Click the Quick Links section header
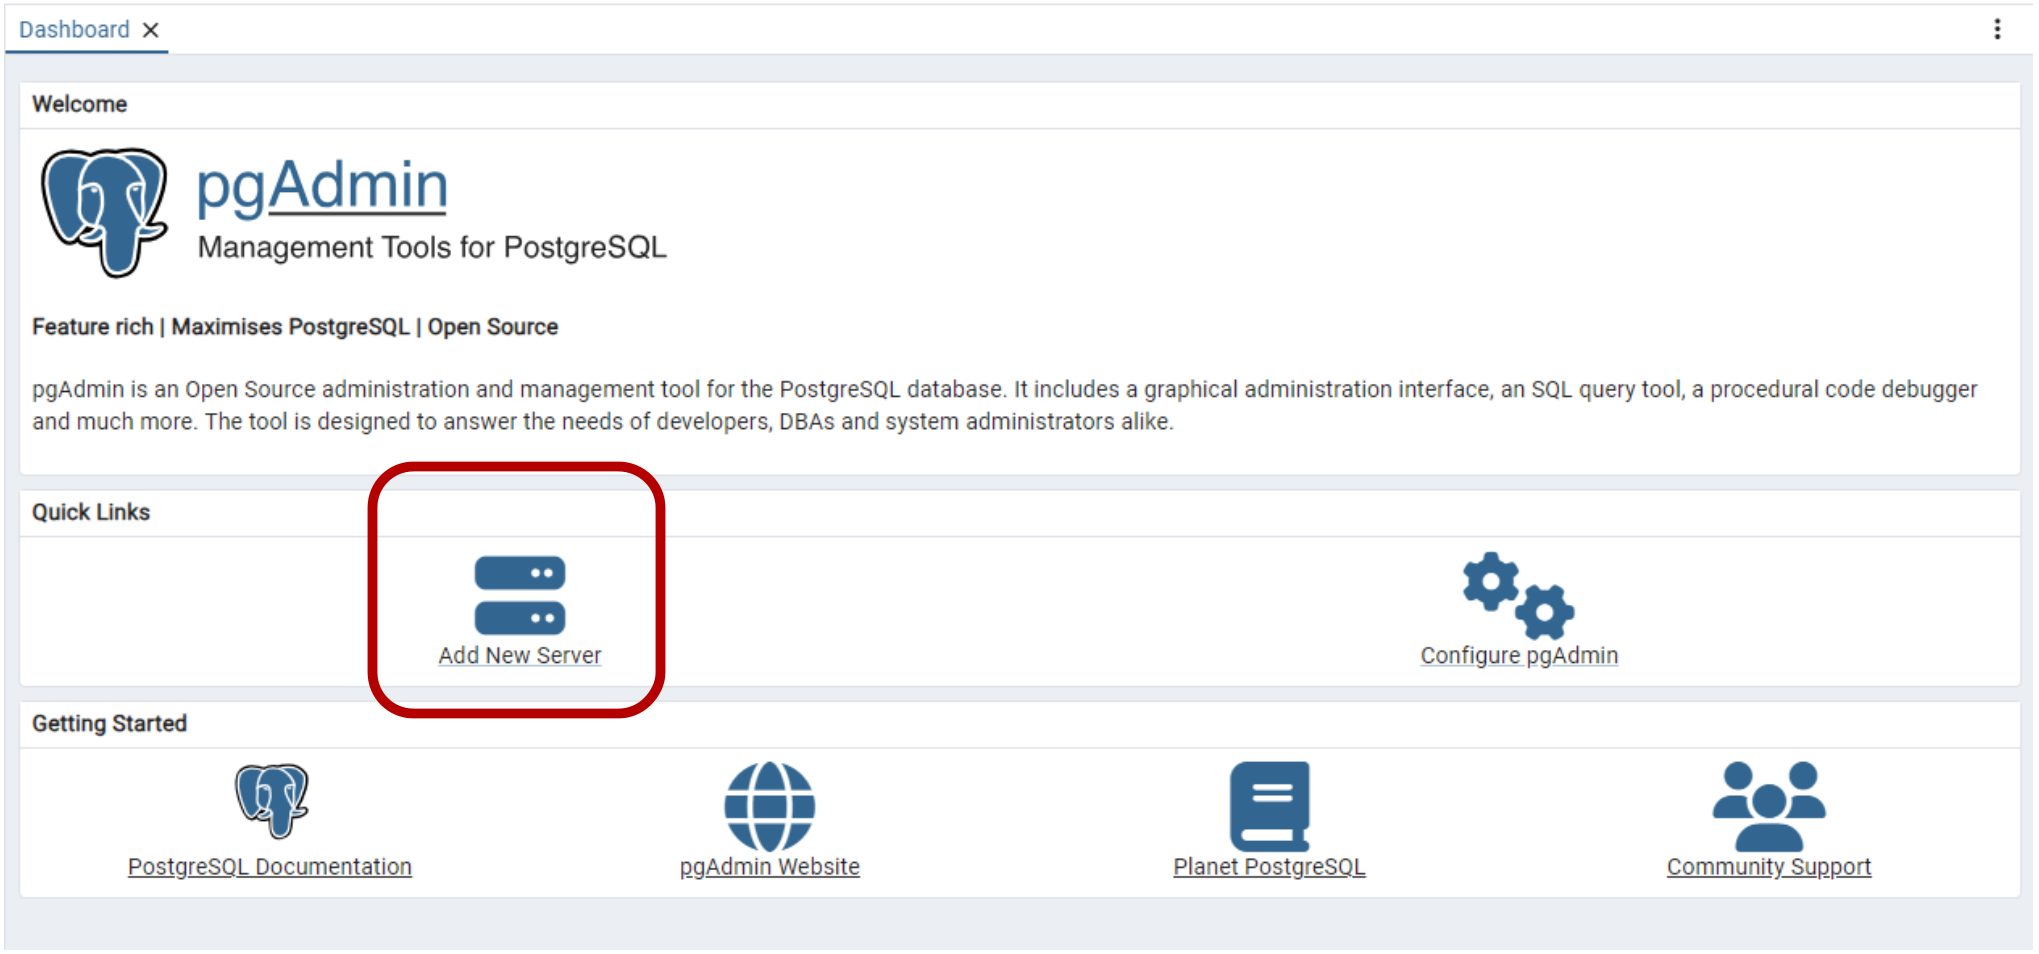Image resolution: width=2039 pixels, height=954 pixels. click(91, 512)
